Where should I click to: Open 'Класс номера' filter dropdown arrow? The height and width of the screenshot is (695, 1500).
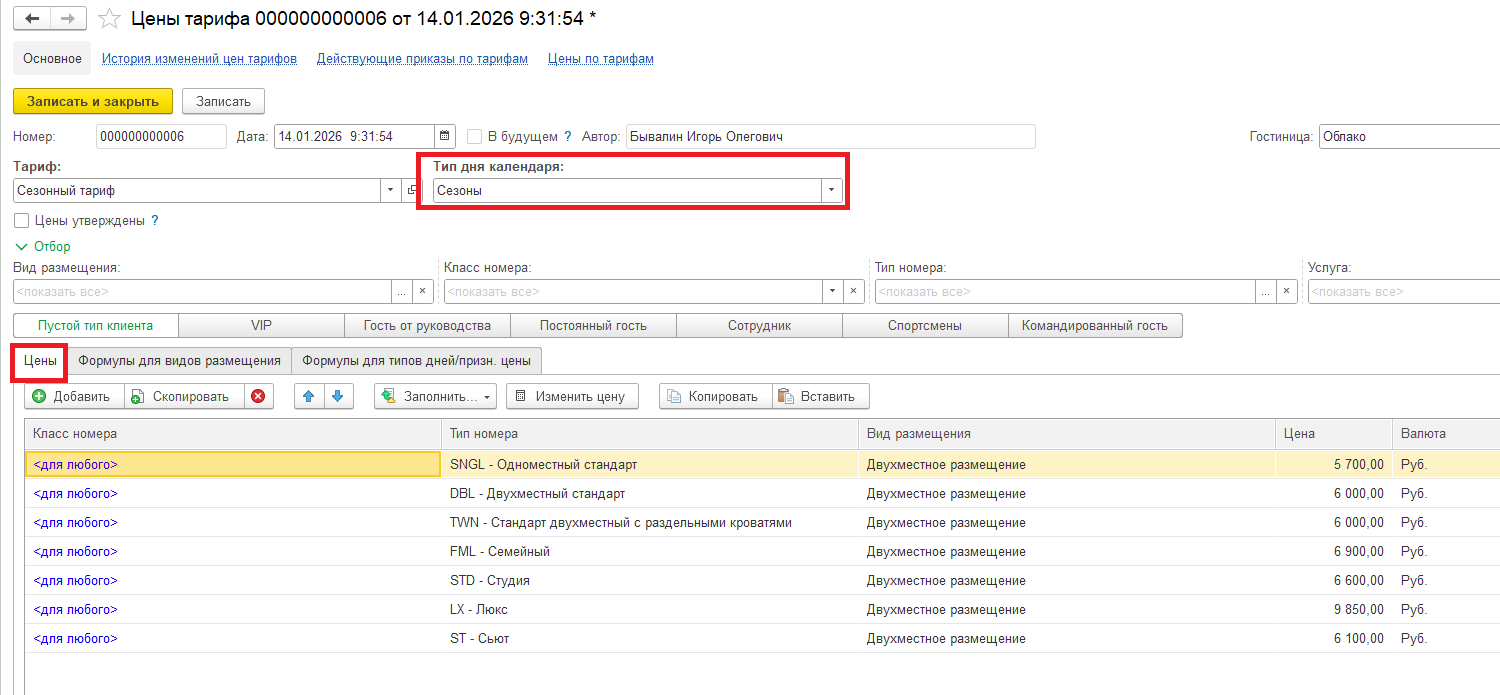click(x=832, y=291)
